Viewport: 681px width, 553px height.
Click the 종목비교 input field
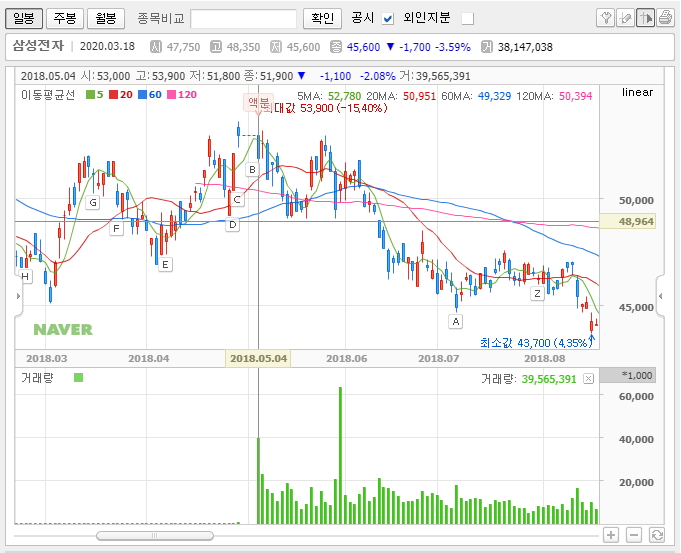point(243,19)
